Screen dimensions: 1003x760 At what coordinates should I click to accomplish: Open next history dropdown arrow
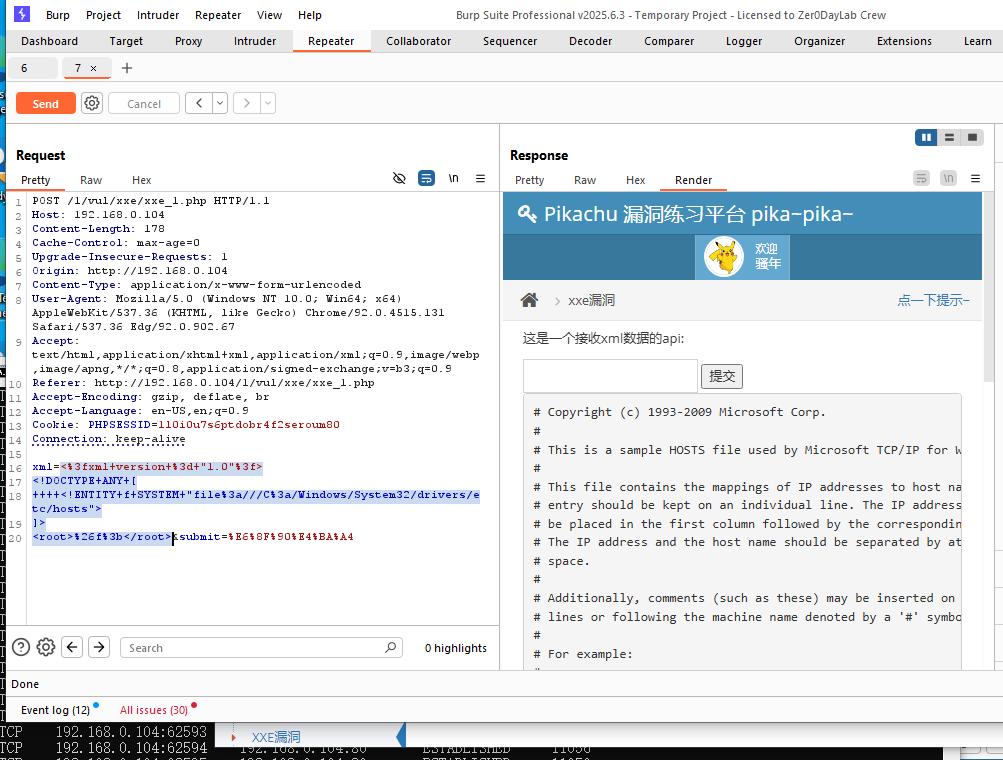click(x=268, y=103)
